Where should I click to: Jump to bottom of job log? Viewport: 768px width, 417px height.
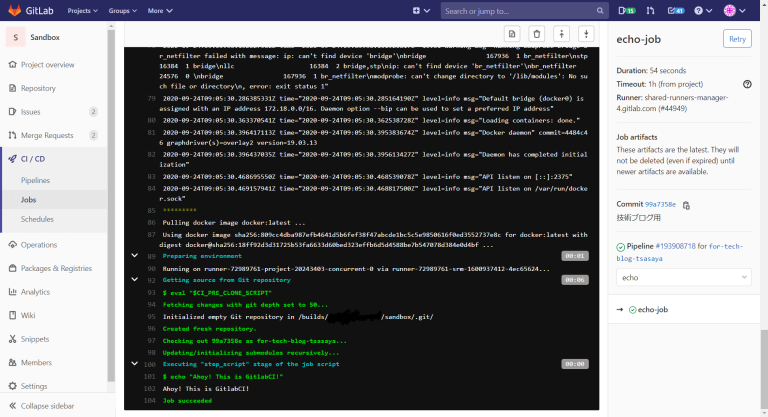point(586,34)
